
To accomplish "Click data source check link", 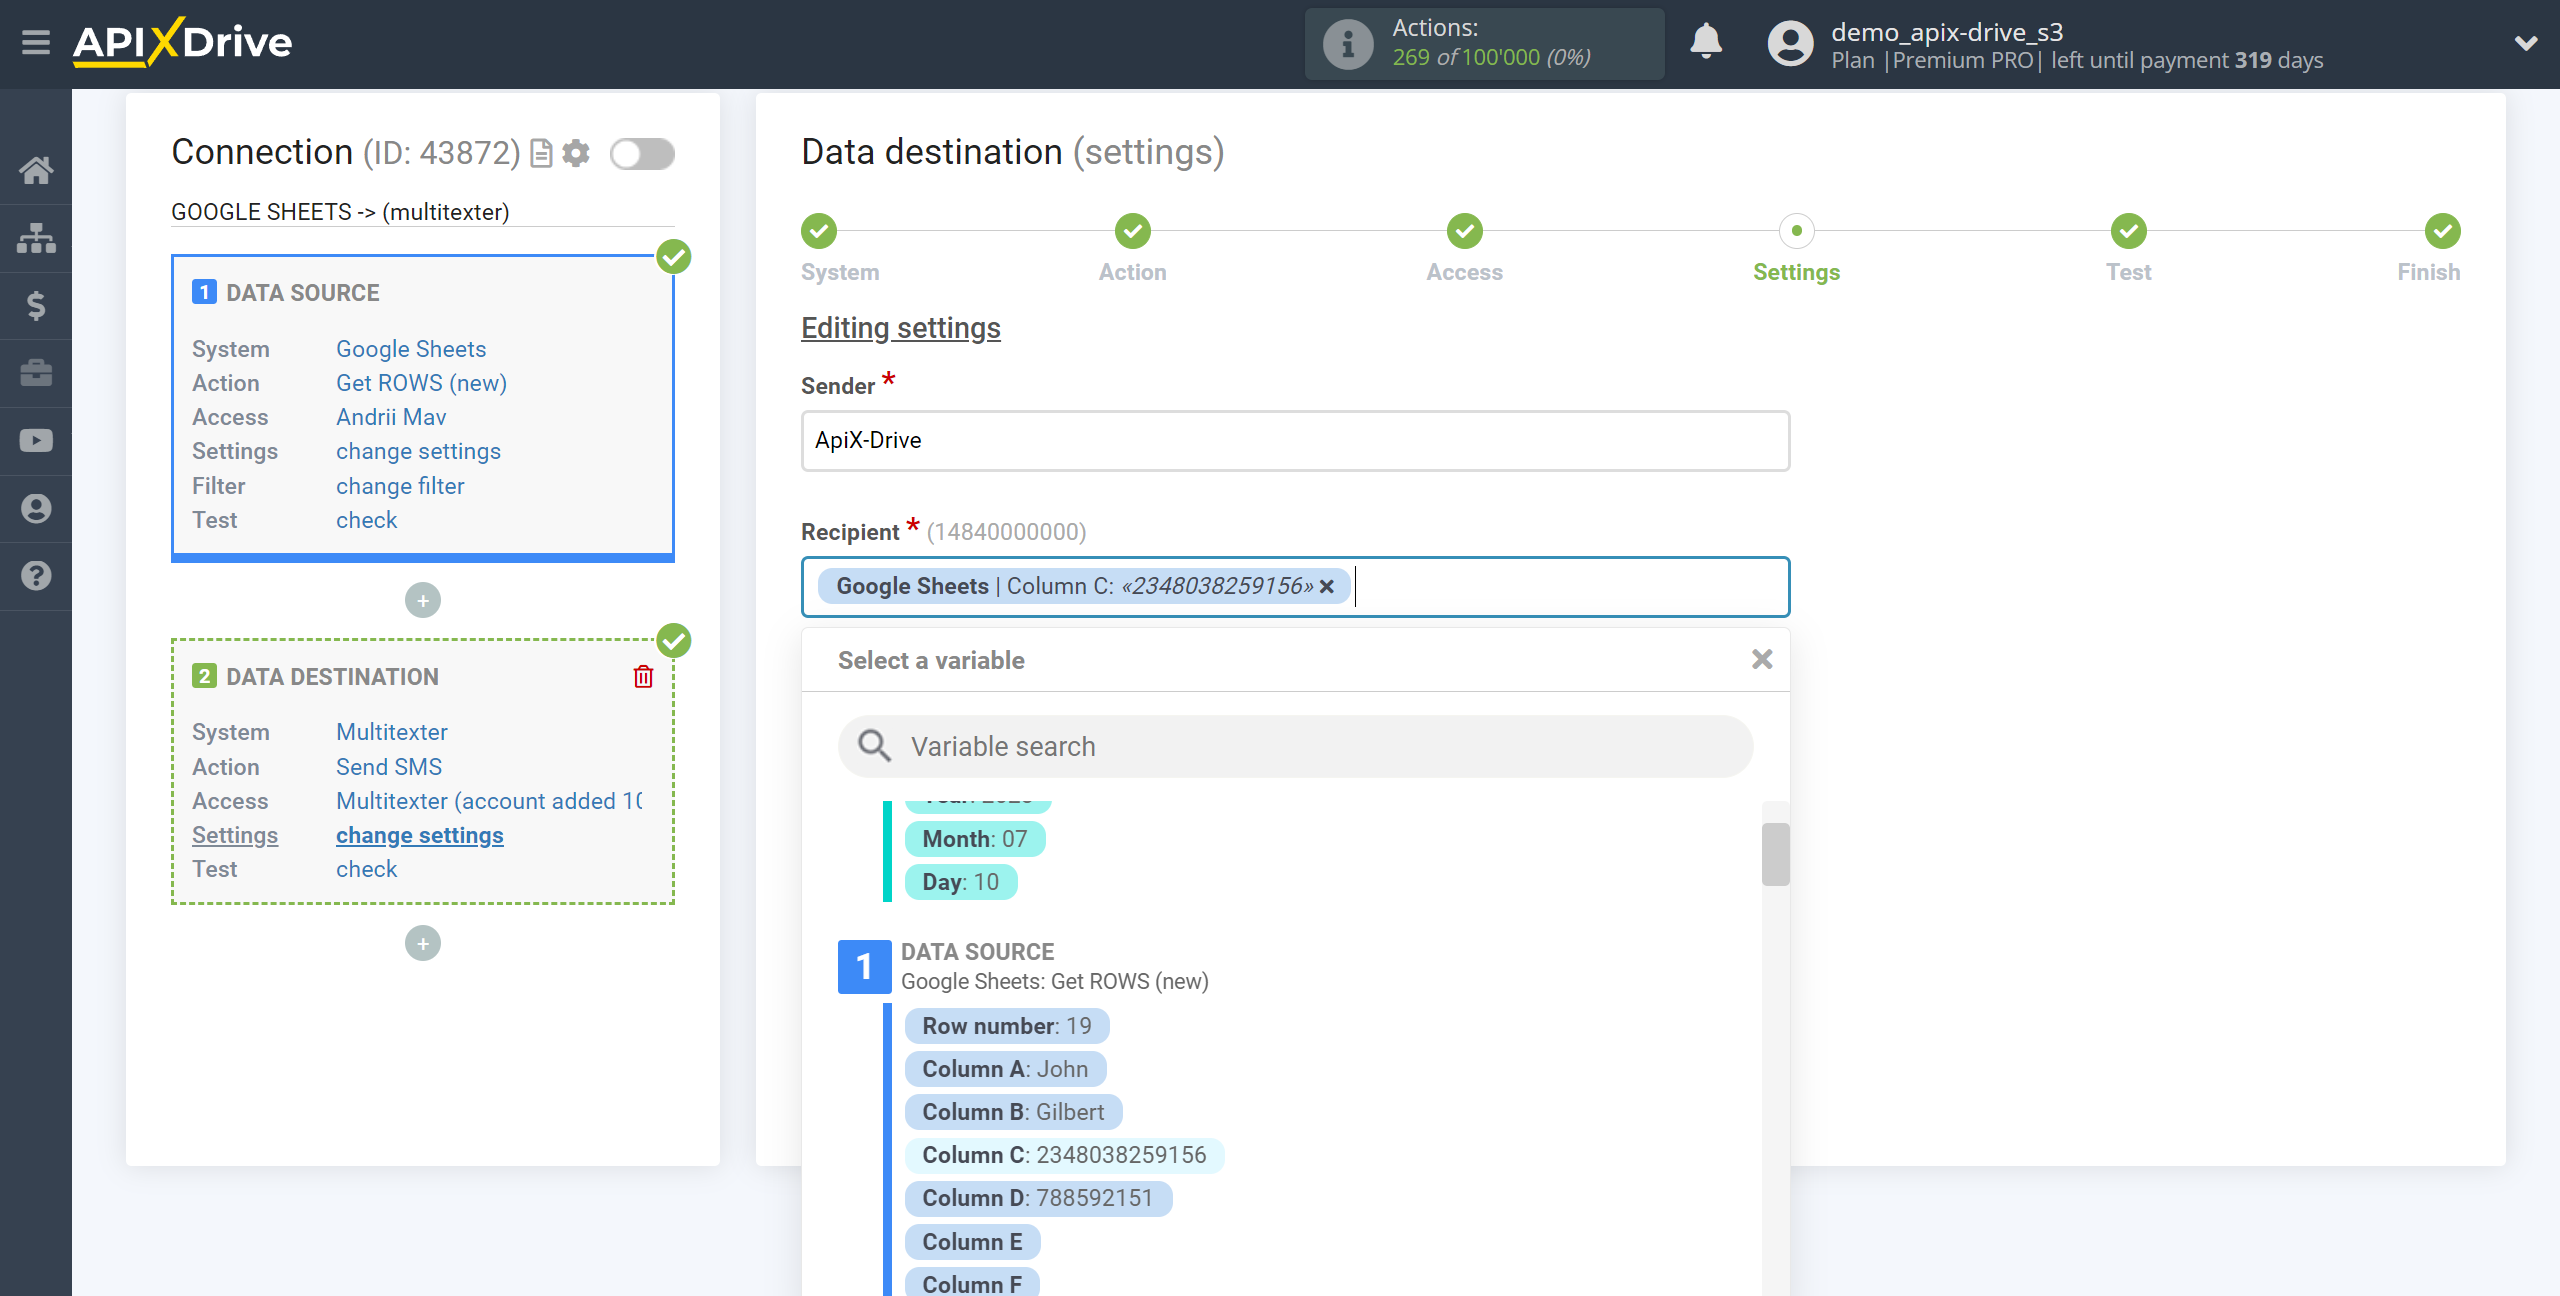I will pyautogui.click(x=366, y=520).
